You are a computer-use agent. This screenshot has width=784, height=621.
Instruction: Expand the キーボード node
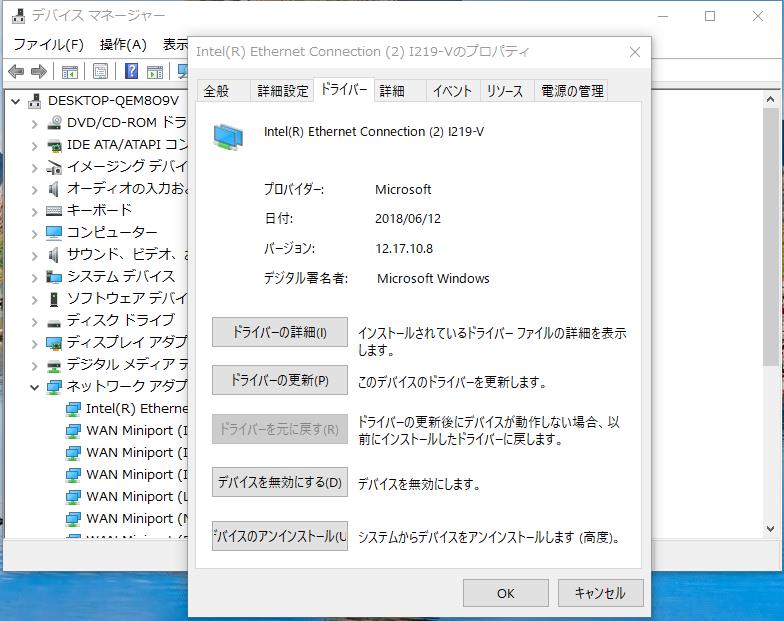click(34, 212)
